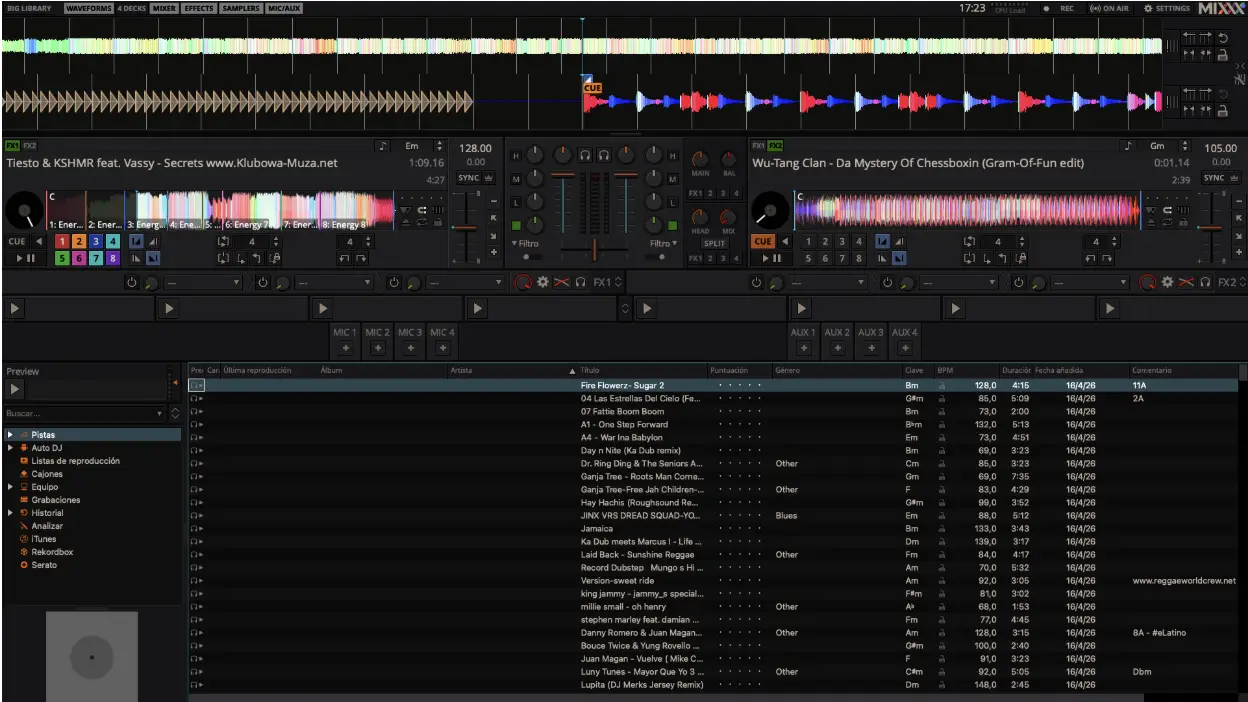Toggle WAVEFORMS section
1248x702 pixels.
point(88,8)
